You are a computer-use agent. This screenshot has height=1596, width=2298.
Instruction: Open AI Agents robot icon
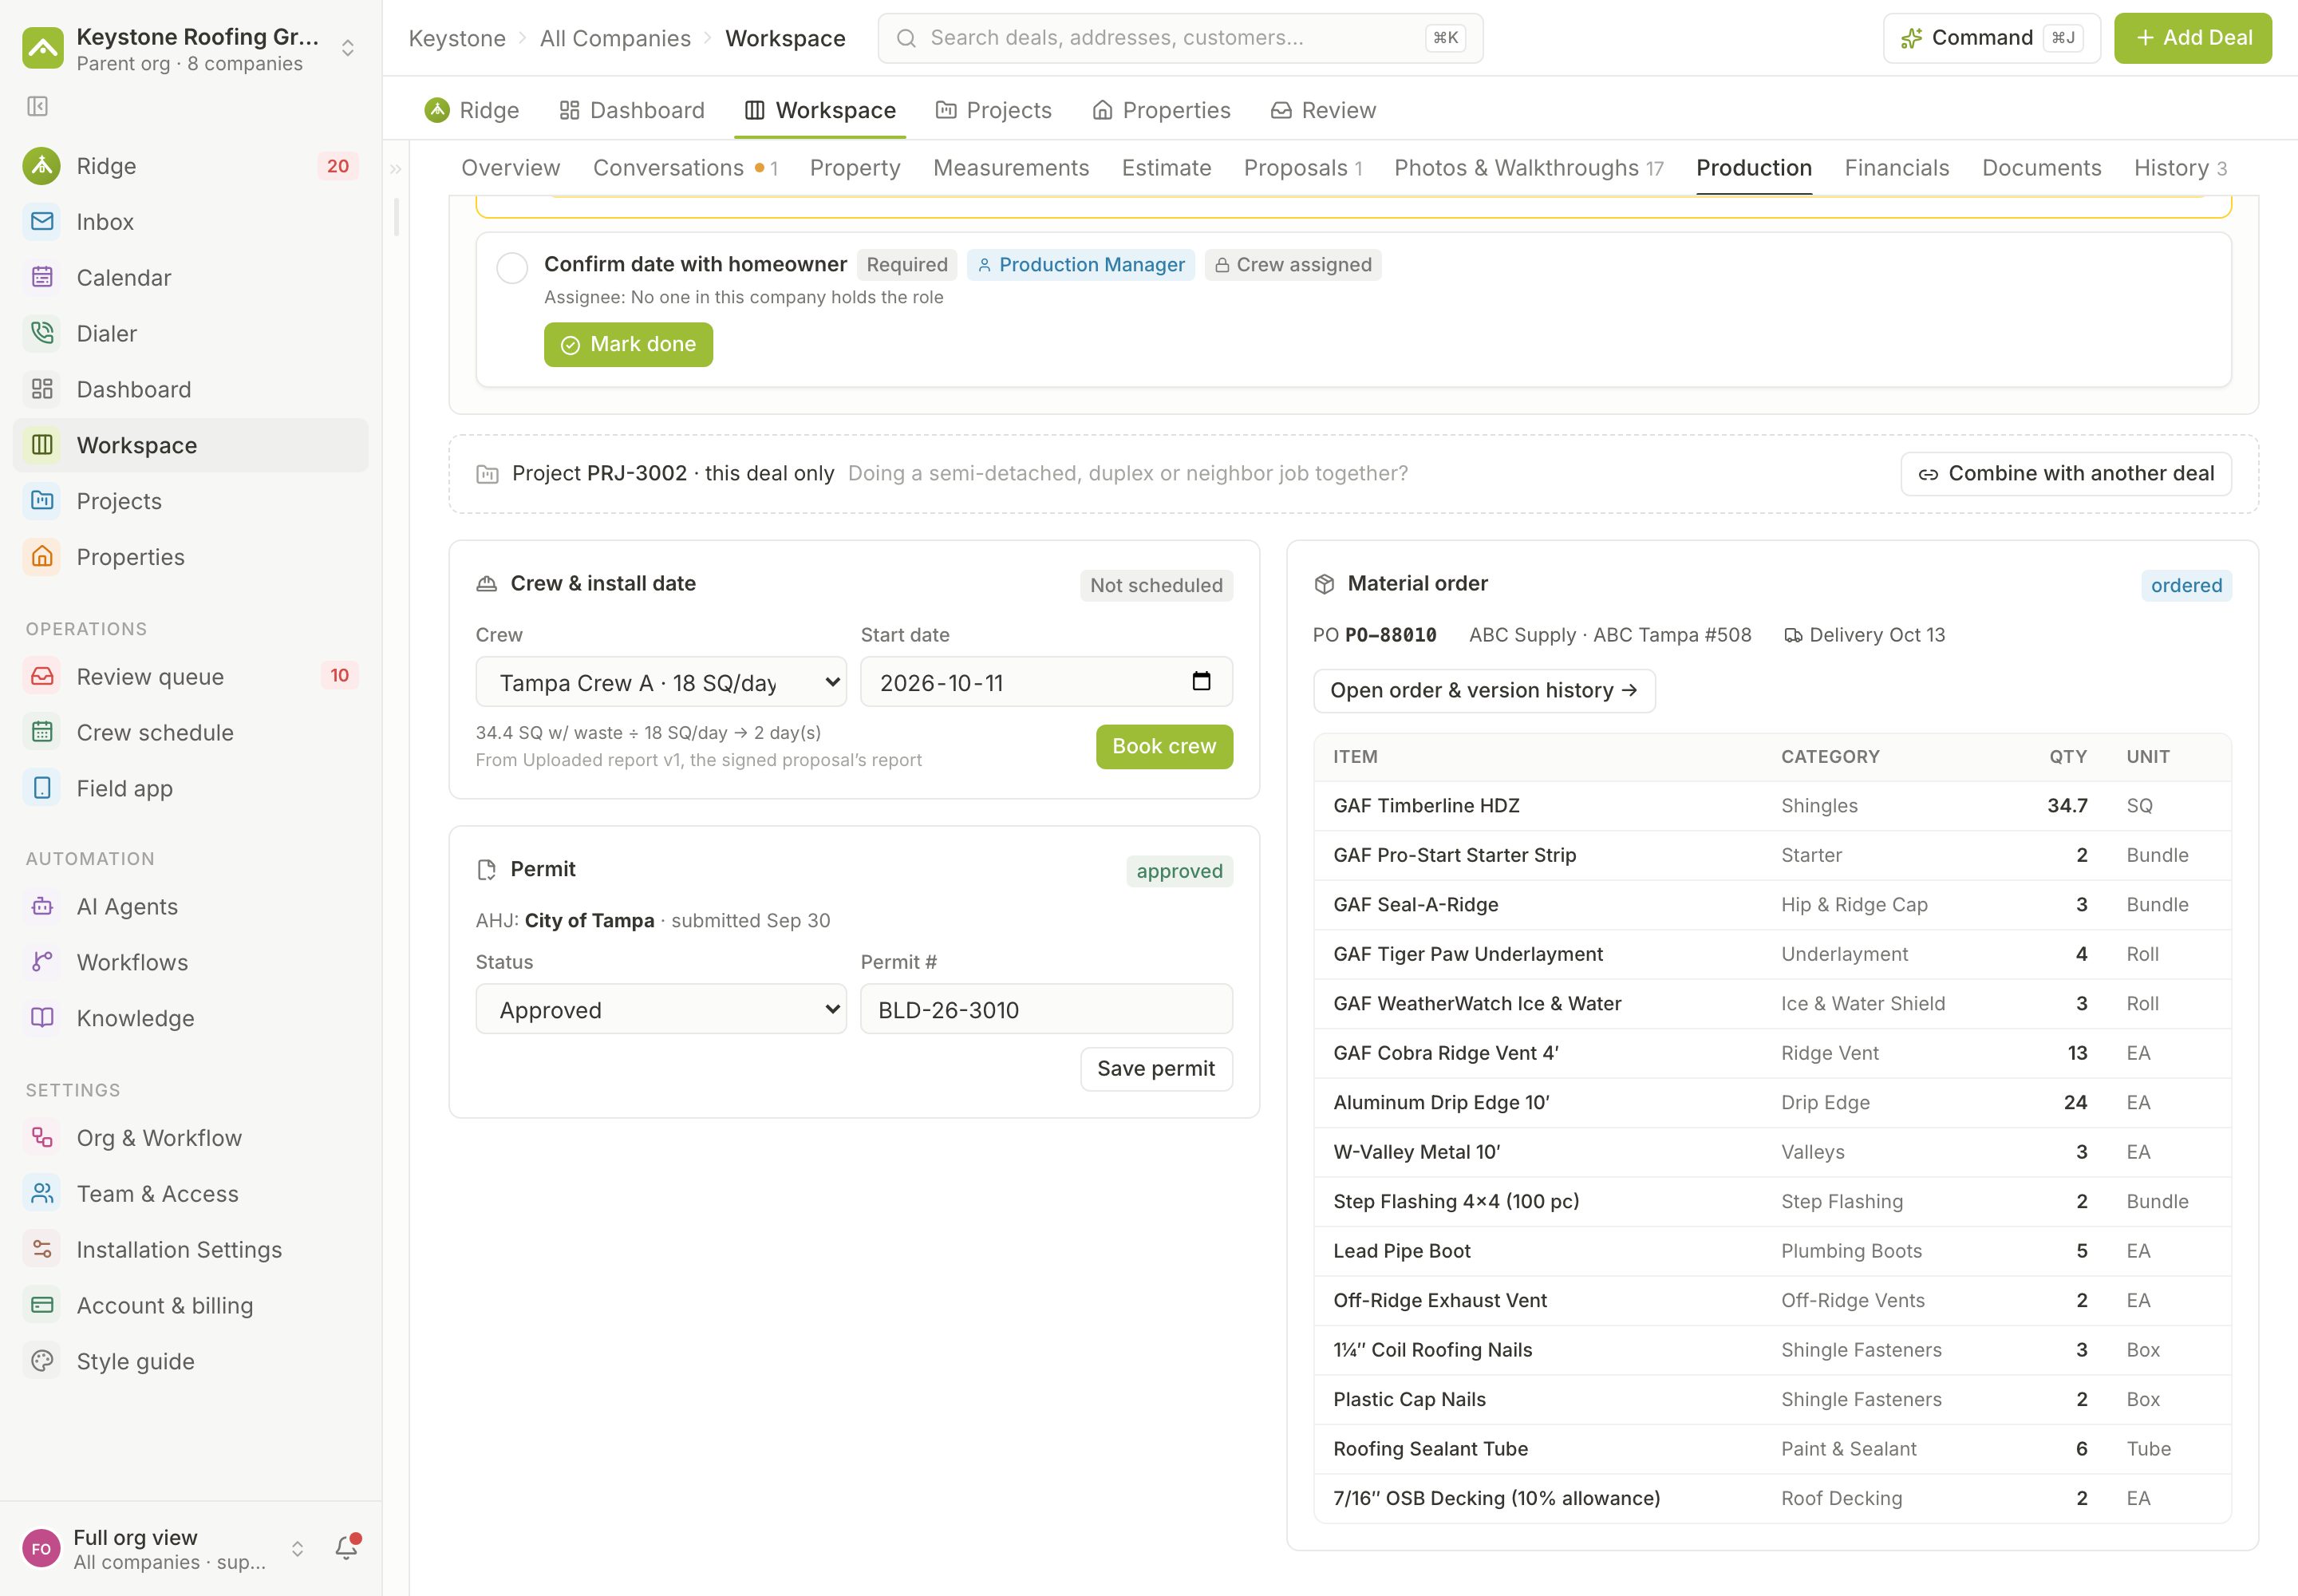click(x=42, y=907)
